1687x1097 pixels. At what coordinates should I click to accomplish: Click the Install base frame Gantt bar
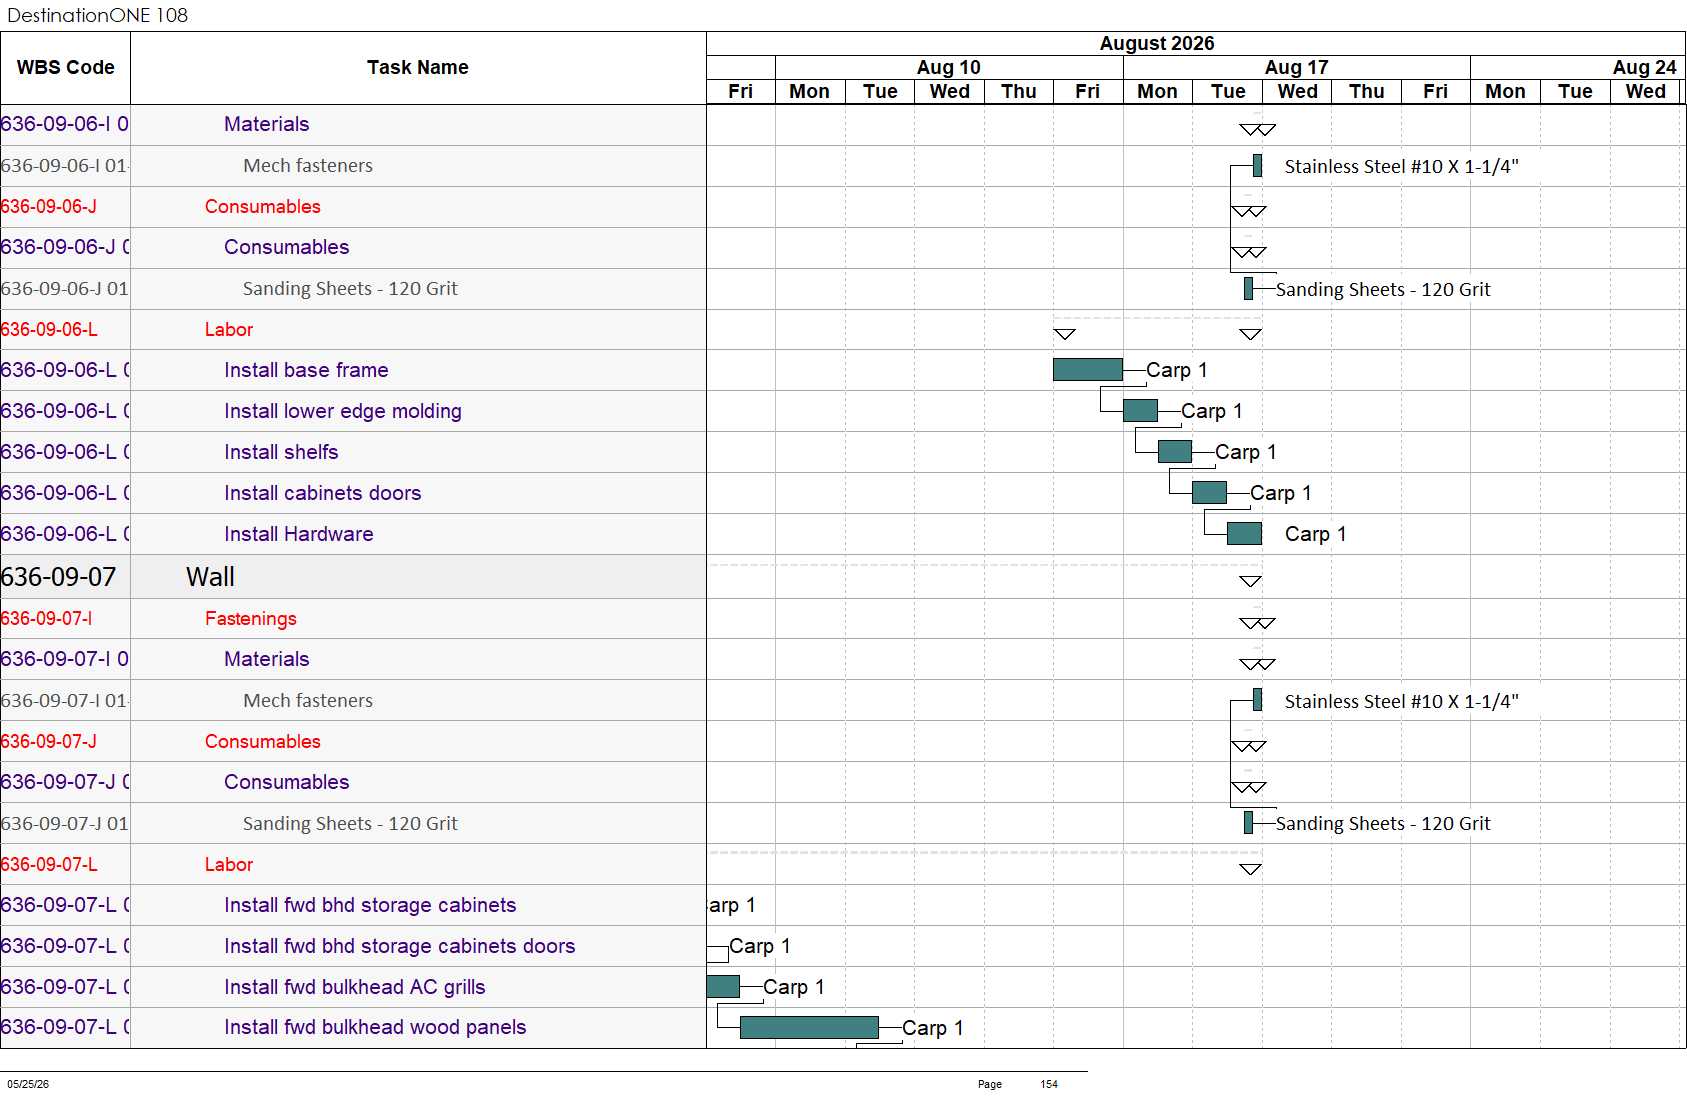pos(1087,370)
